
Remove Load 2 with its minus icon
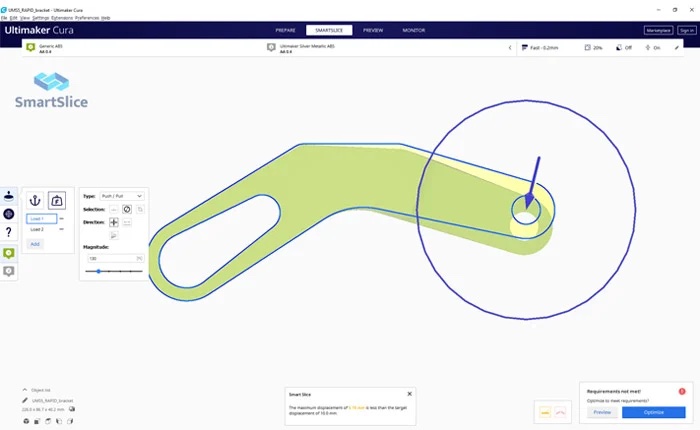point(62,229)
